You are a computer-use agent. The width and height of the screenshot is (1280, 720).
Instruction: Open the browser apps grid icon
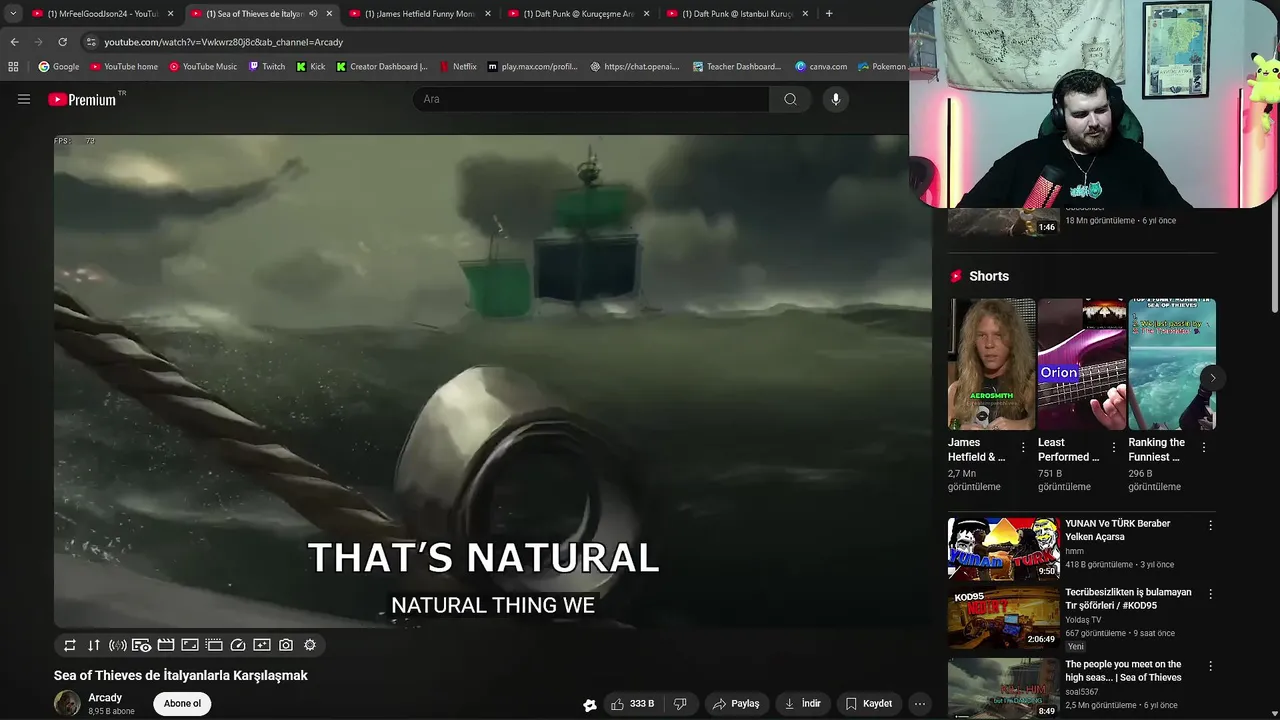13,67
